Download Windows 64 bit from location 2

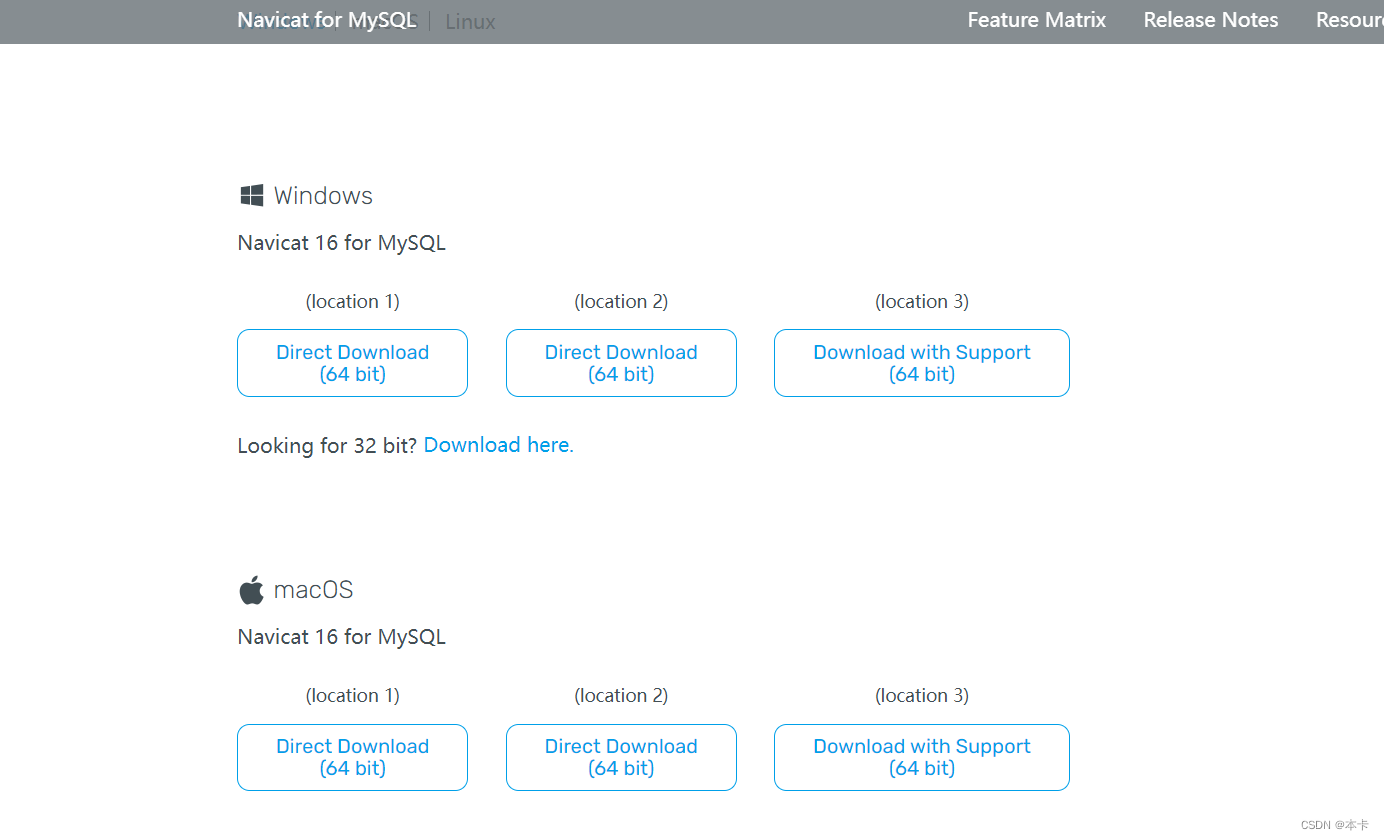click(621, 363)
